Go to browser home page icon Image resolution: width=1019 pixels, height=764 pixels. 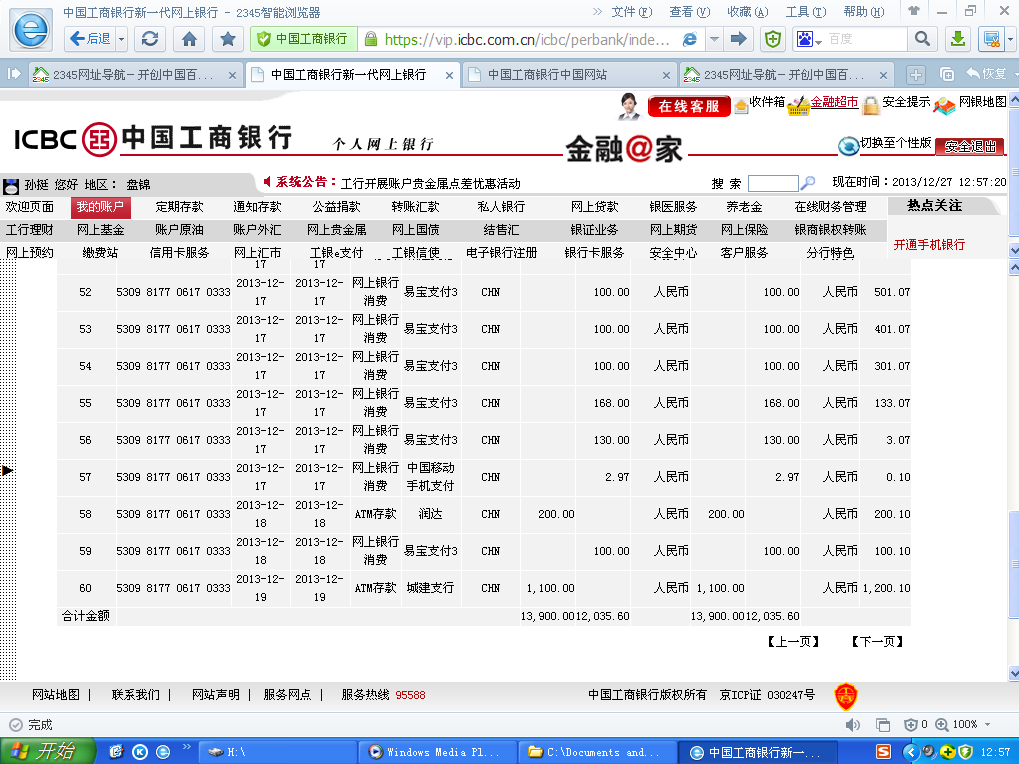[189, 39]
